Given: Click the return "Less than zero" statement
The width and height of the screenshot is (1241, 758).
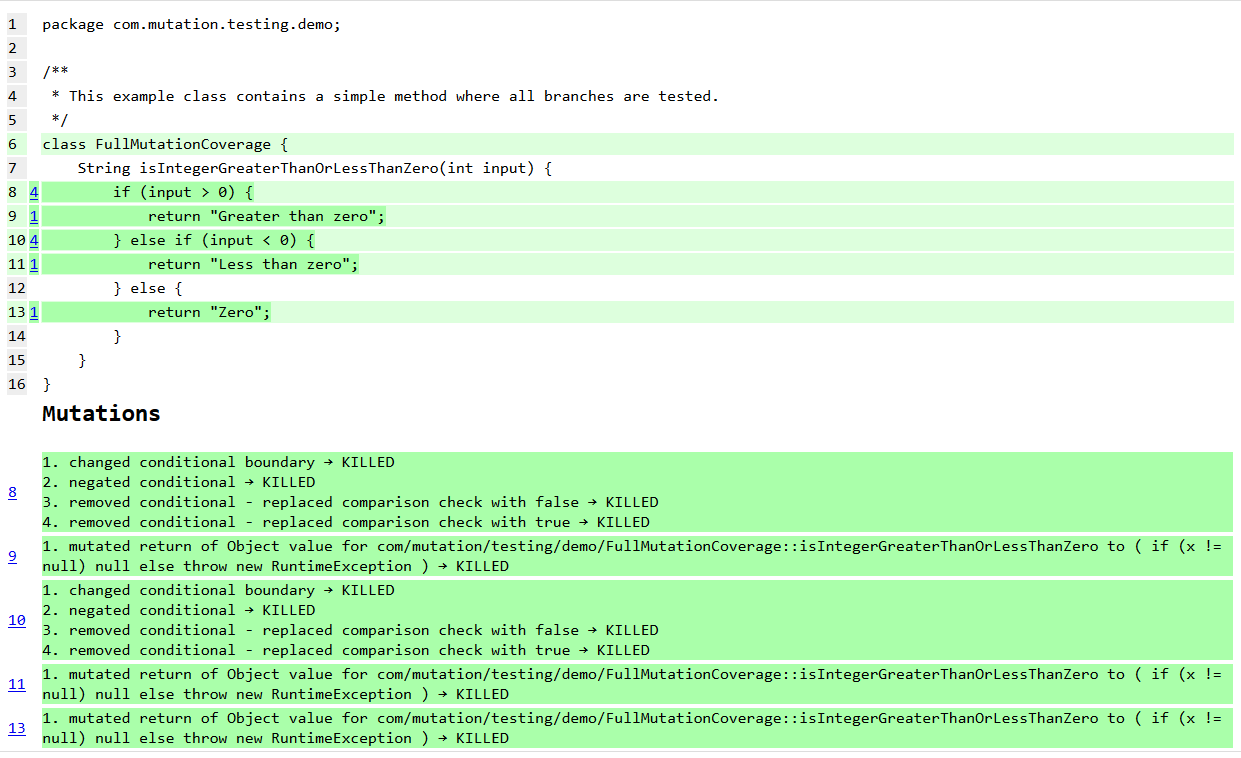Looking at the screenshot, I should [x=253, y=264].
